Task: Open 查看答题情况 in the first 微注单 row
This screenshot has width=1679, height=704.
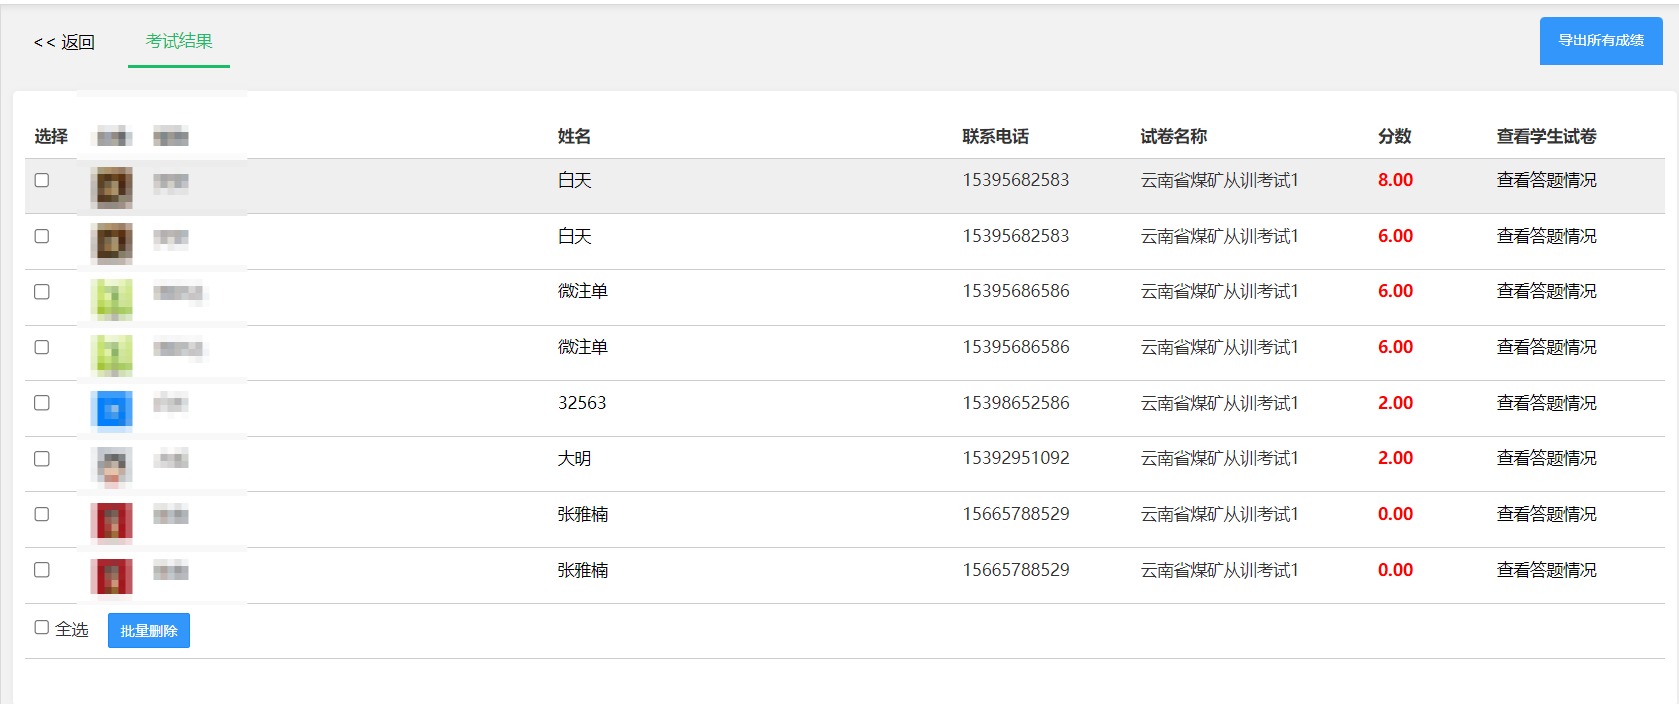Action: [1546, 291]
